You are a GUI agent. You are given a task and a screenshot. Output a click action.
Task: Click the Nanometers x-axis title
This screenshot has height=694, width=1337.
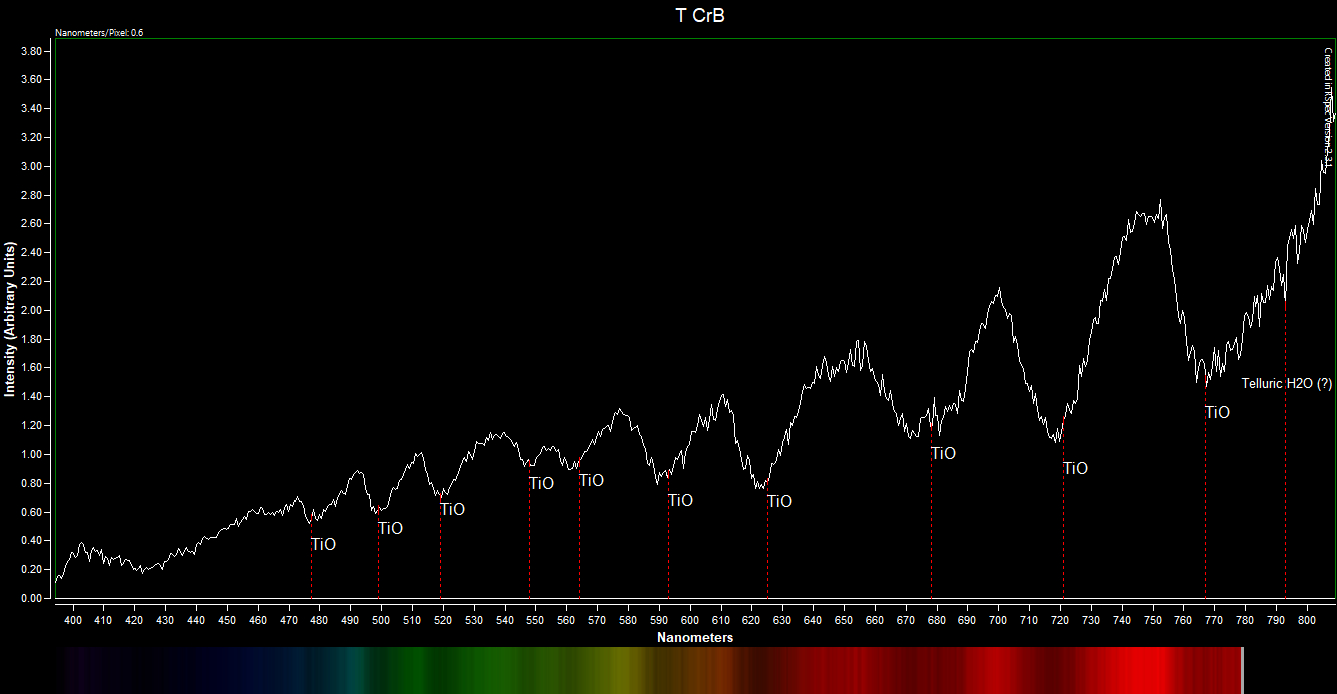695,637
